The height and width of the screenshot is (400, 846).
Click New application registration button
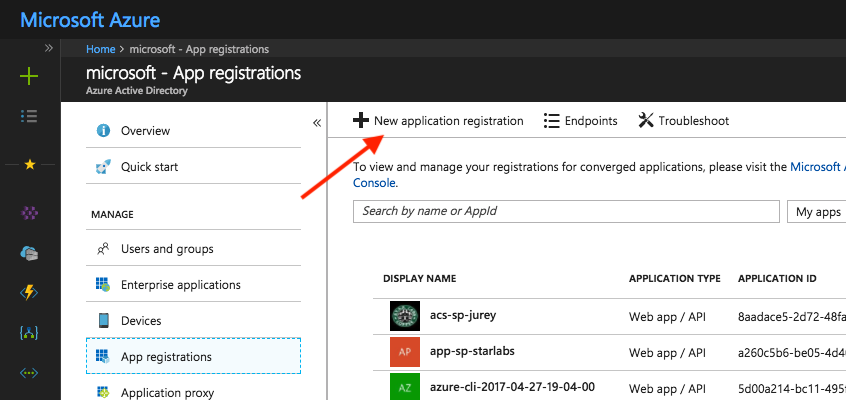(438, 121)
